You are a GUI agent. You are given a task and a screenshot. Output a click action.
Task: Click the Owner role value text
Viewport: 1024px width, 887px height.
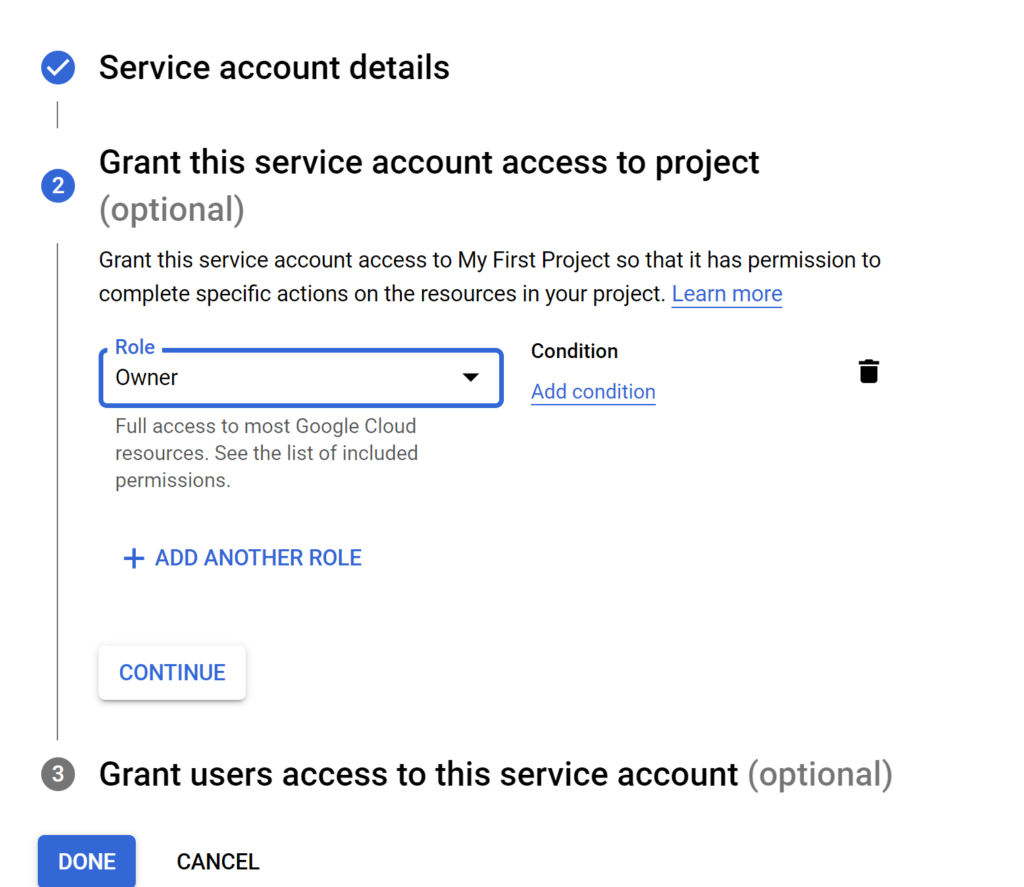pyautogui.click(x=146, y=378)
